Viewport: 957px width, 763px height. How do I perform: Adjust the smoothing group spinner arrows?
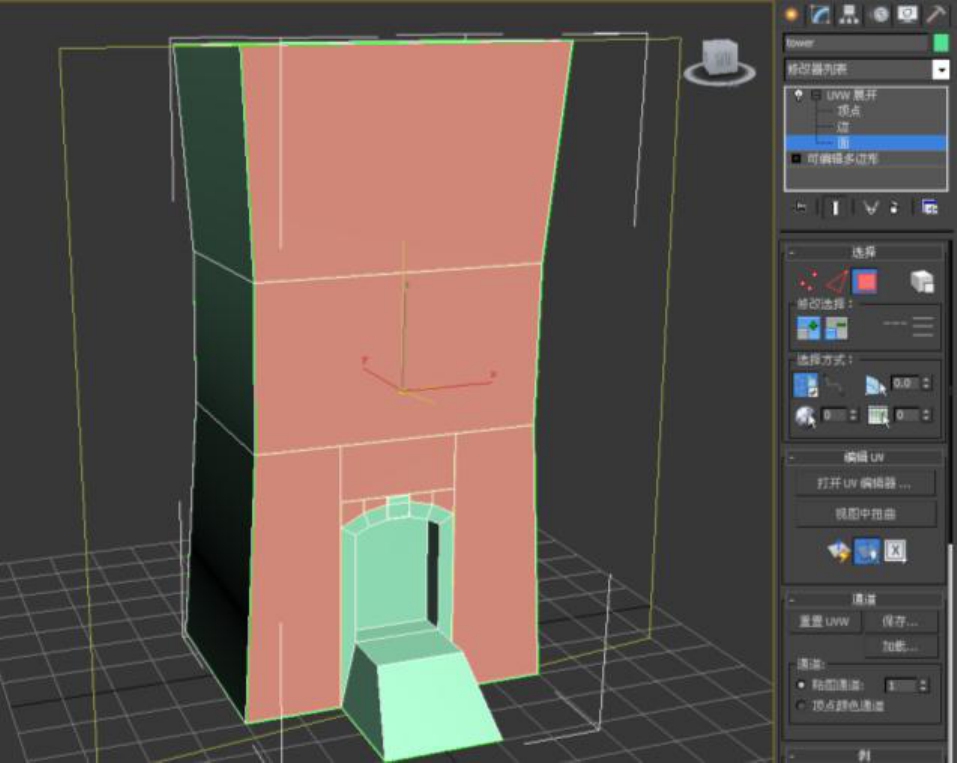pos(926,415)
